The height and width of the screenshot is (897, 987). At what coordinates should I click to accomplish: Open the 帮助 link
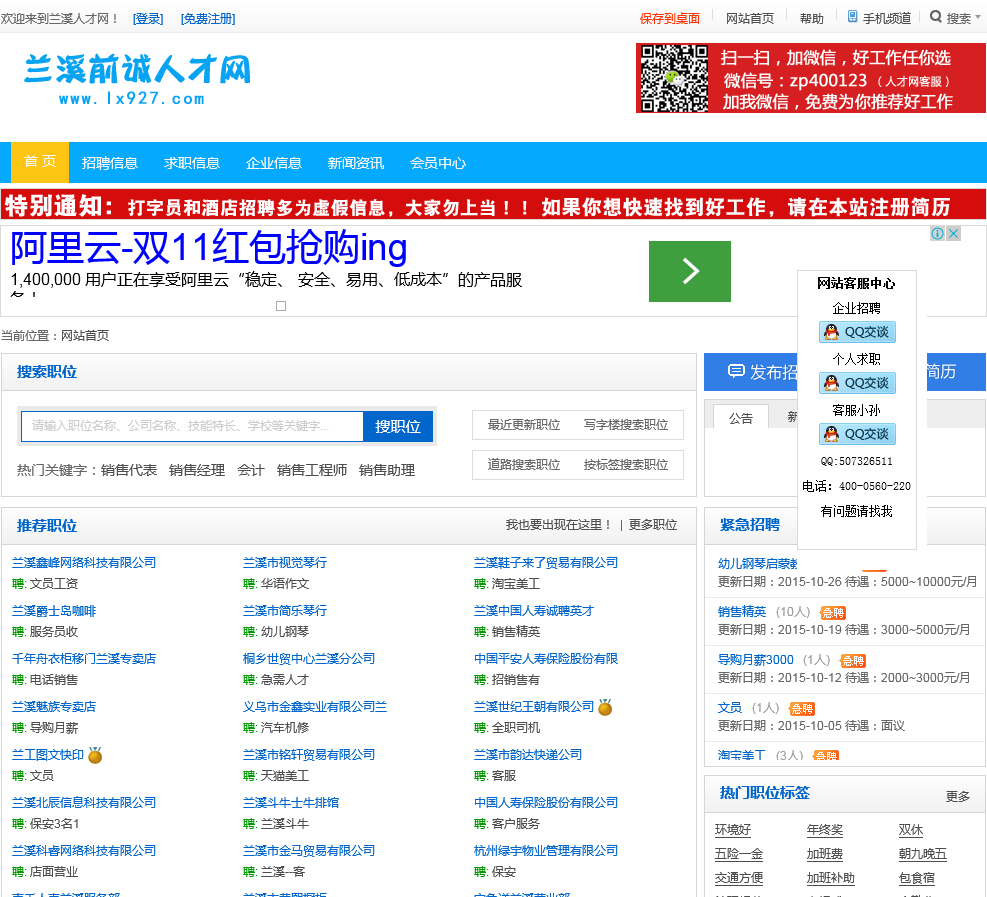tap(811, 18)
